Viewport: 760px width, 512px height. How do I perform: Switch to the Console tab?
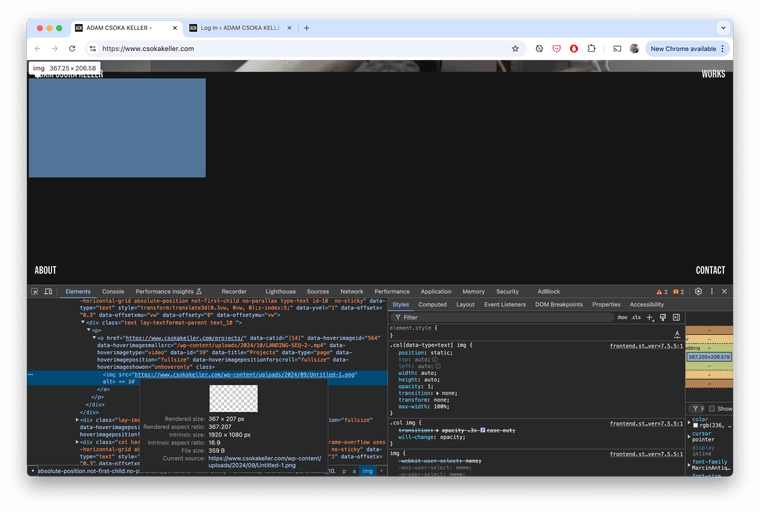[x=113, y=291]
